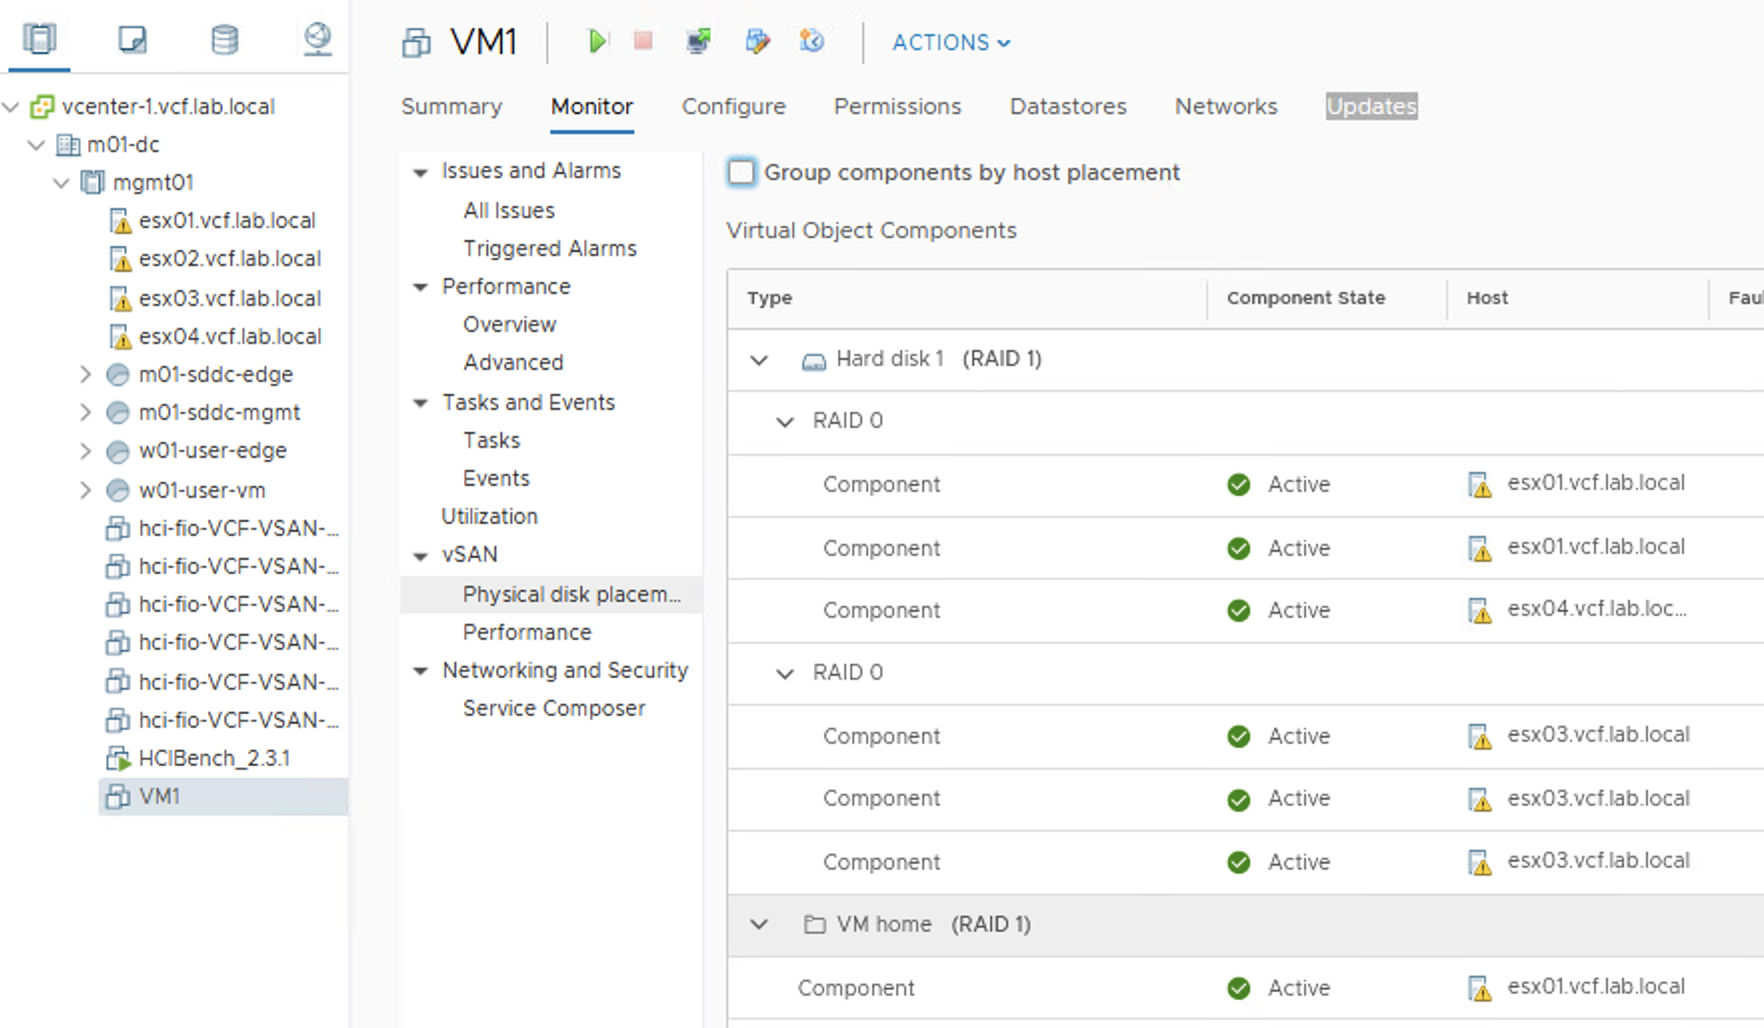Click the esx03.vcf.lab.local host warning icon in tree
Image resolution: width=1764 pixels, height=1028 pixels.
(x=120, y=299)
